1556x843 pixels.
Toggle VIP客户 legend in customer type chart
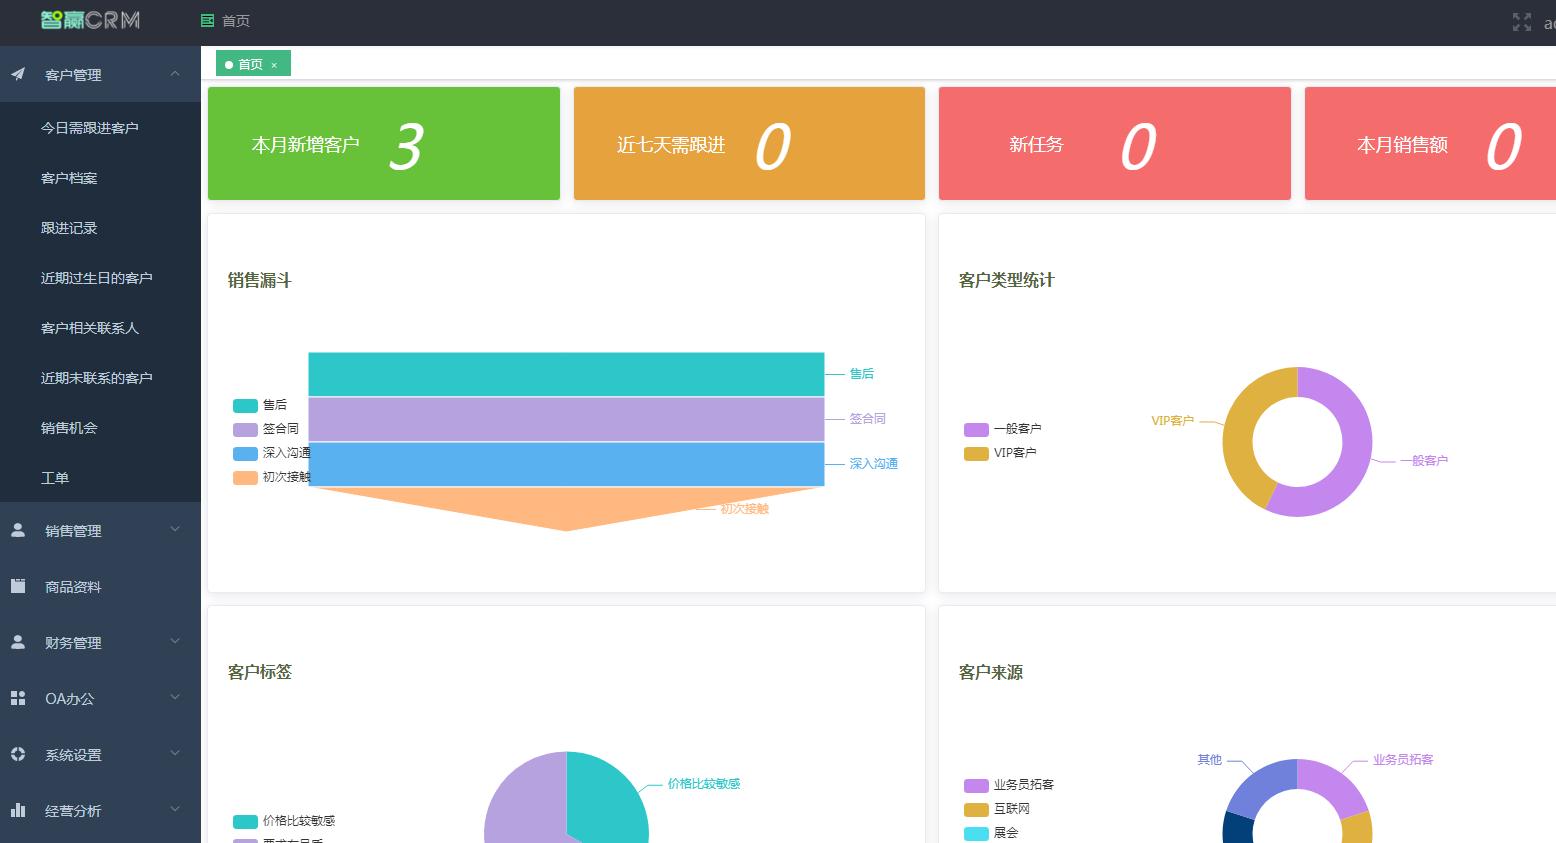point(1000,453)
